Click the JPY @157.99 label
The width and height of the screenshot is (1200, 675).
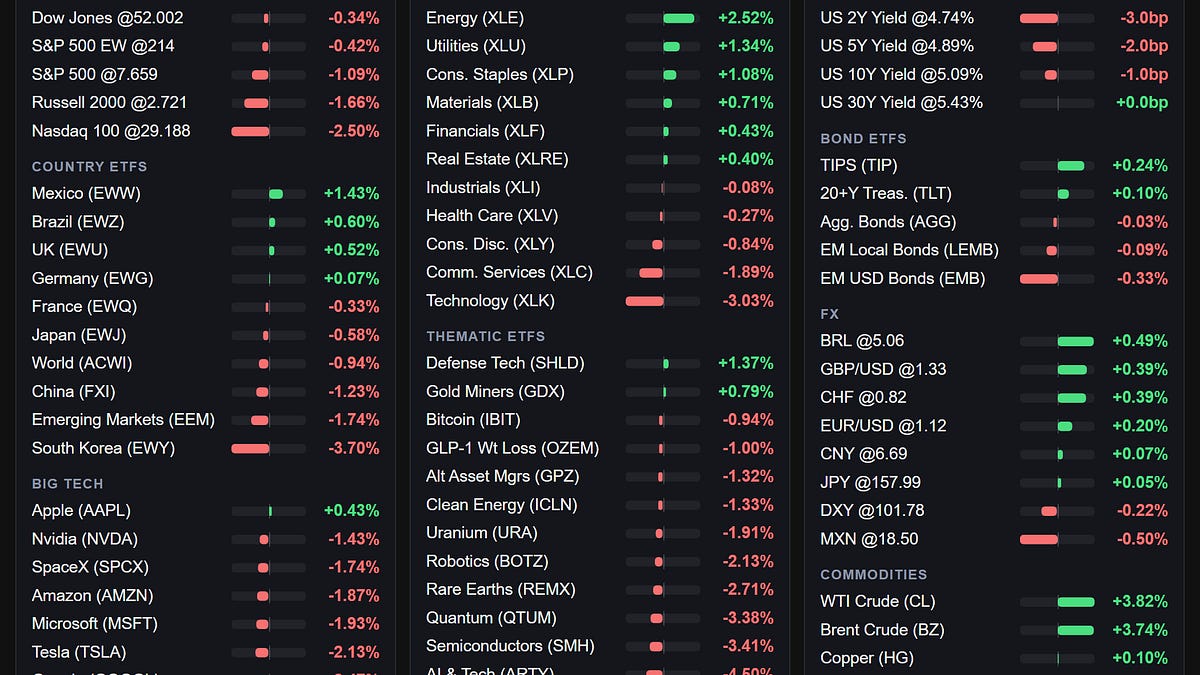[870, 482]
